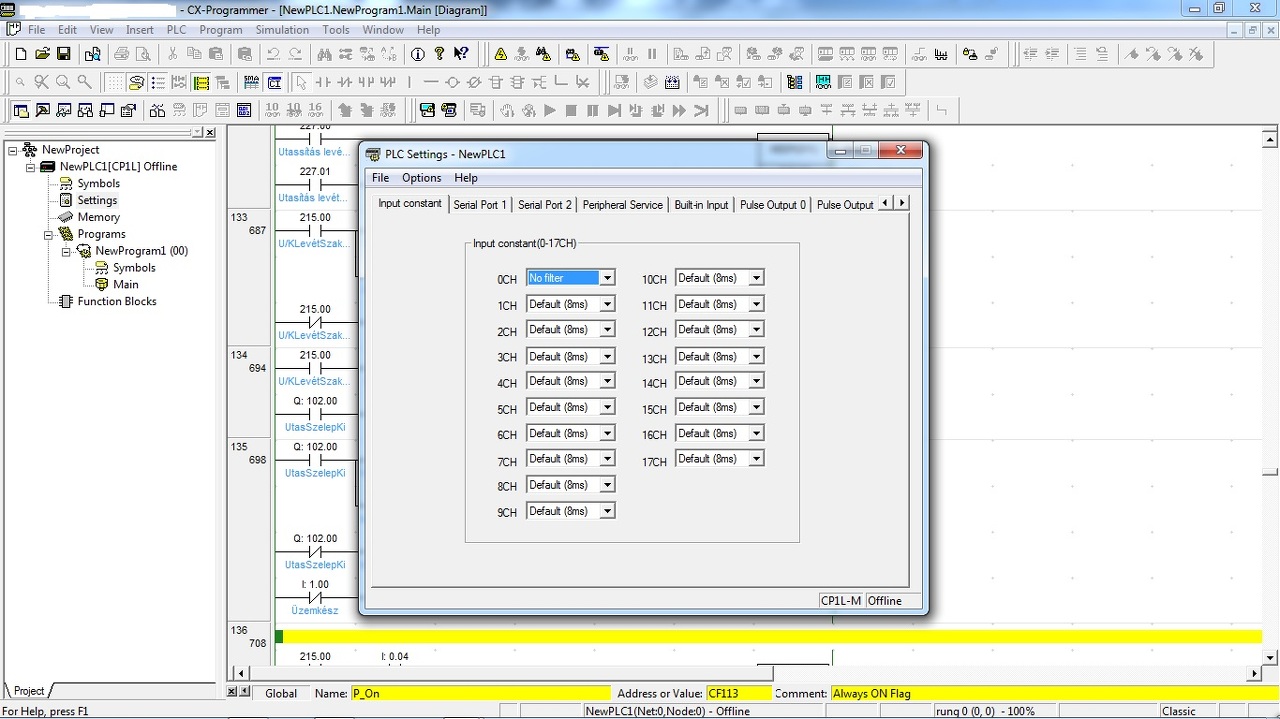
Task: Select Main section in project tree
Action: tap(125, 284)
